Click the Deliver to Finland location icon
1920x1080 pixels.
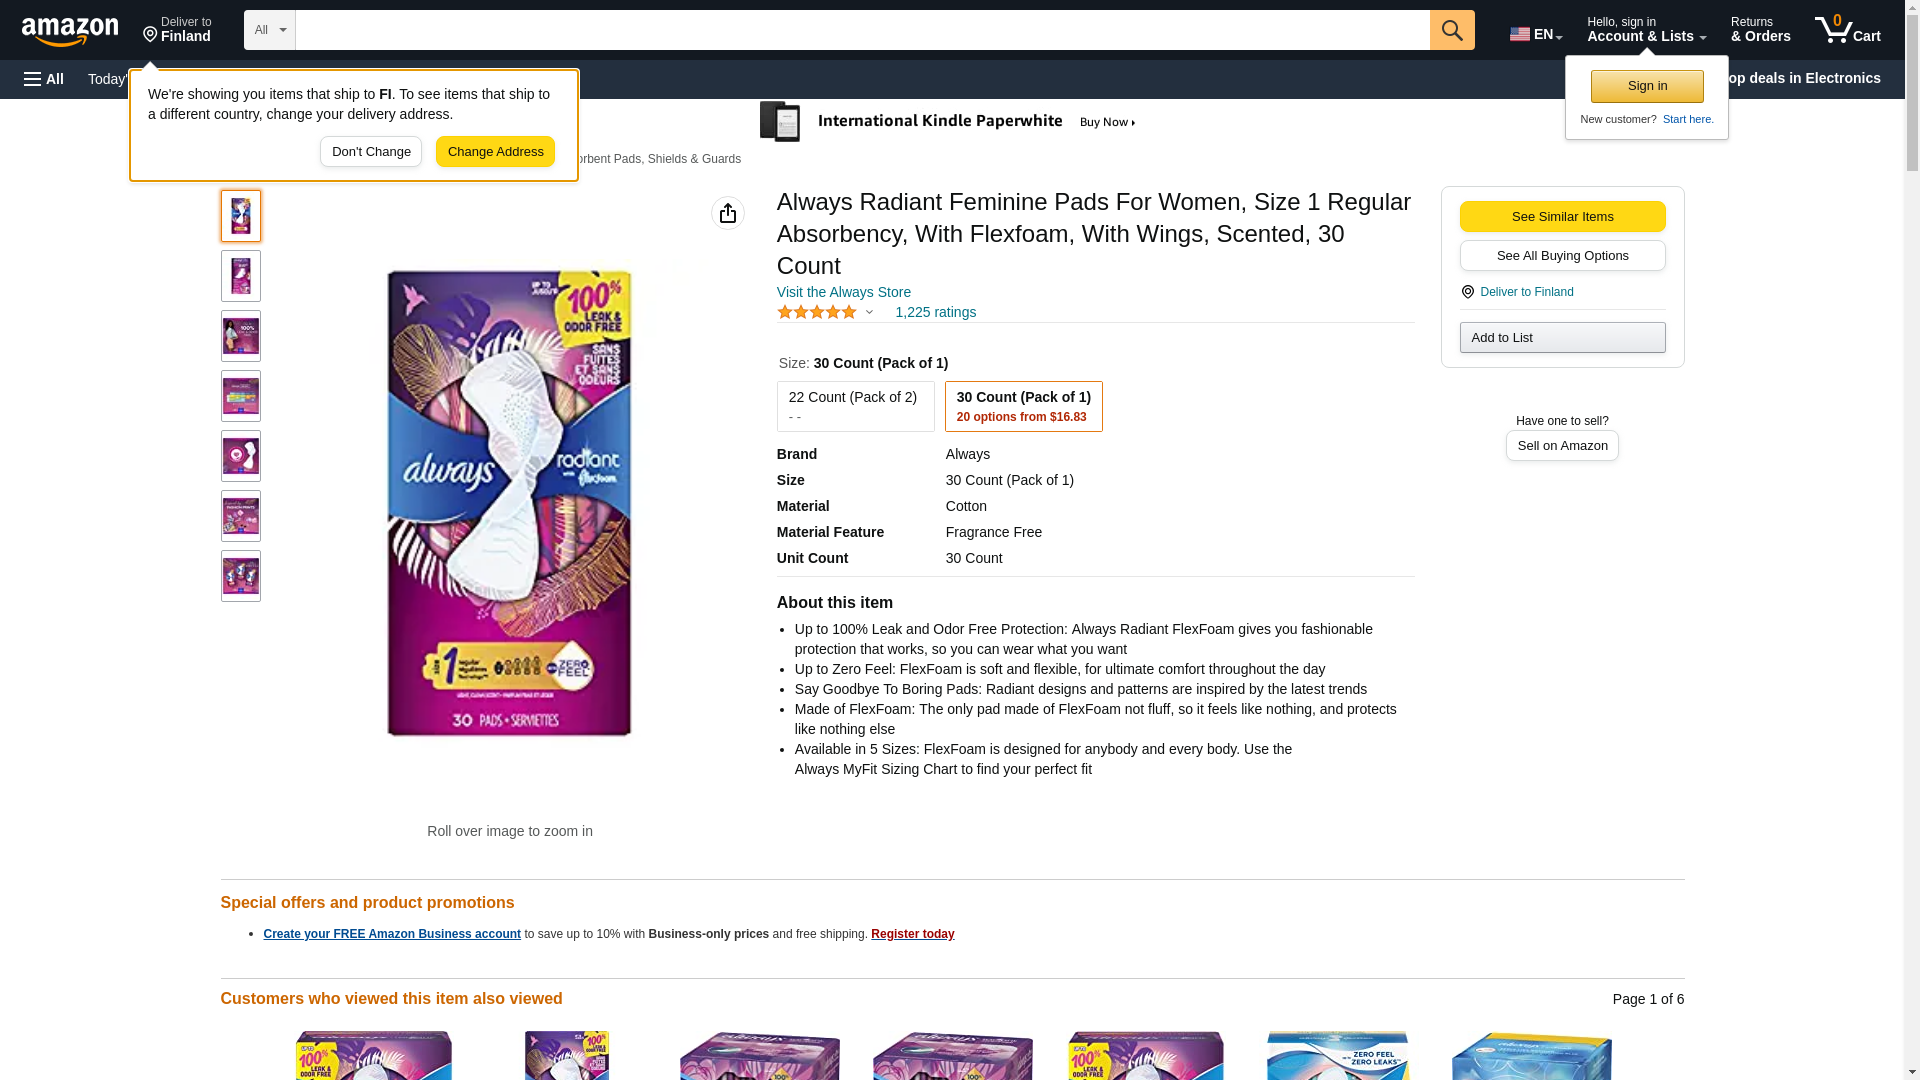tap(1467, 292)
